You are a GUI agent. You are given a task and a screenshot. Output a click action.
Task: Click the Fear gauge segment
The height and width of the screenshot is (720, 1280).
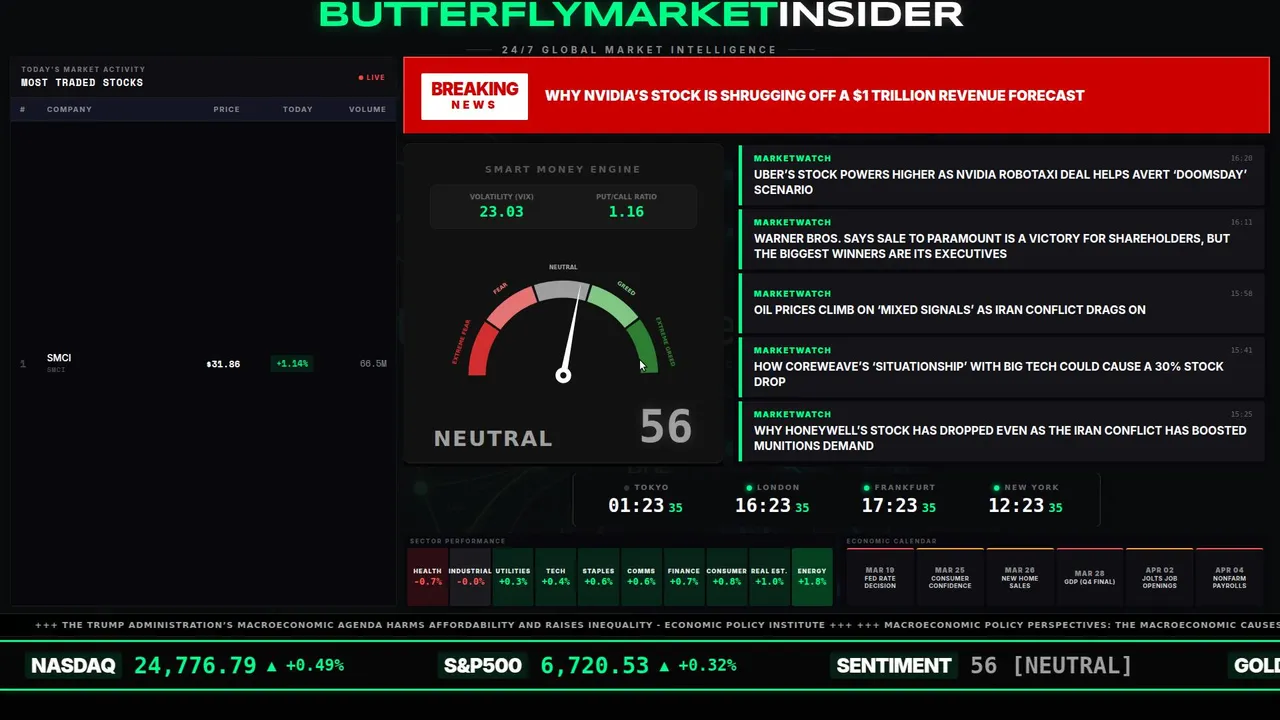point(511,306)
